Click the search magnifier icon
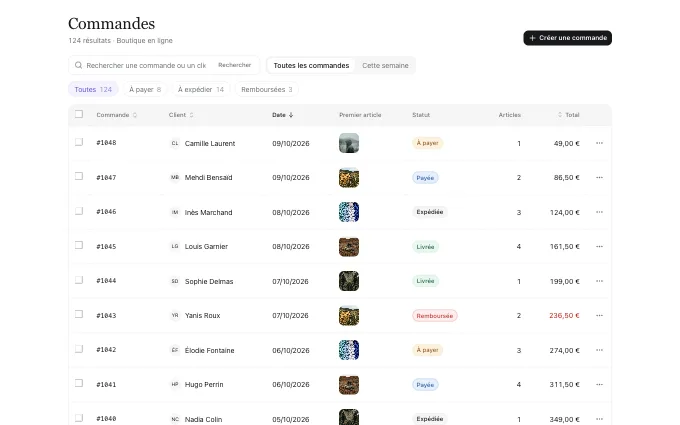This screenshot has height=425, width=680. [x=78, y=65]
